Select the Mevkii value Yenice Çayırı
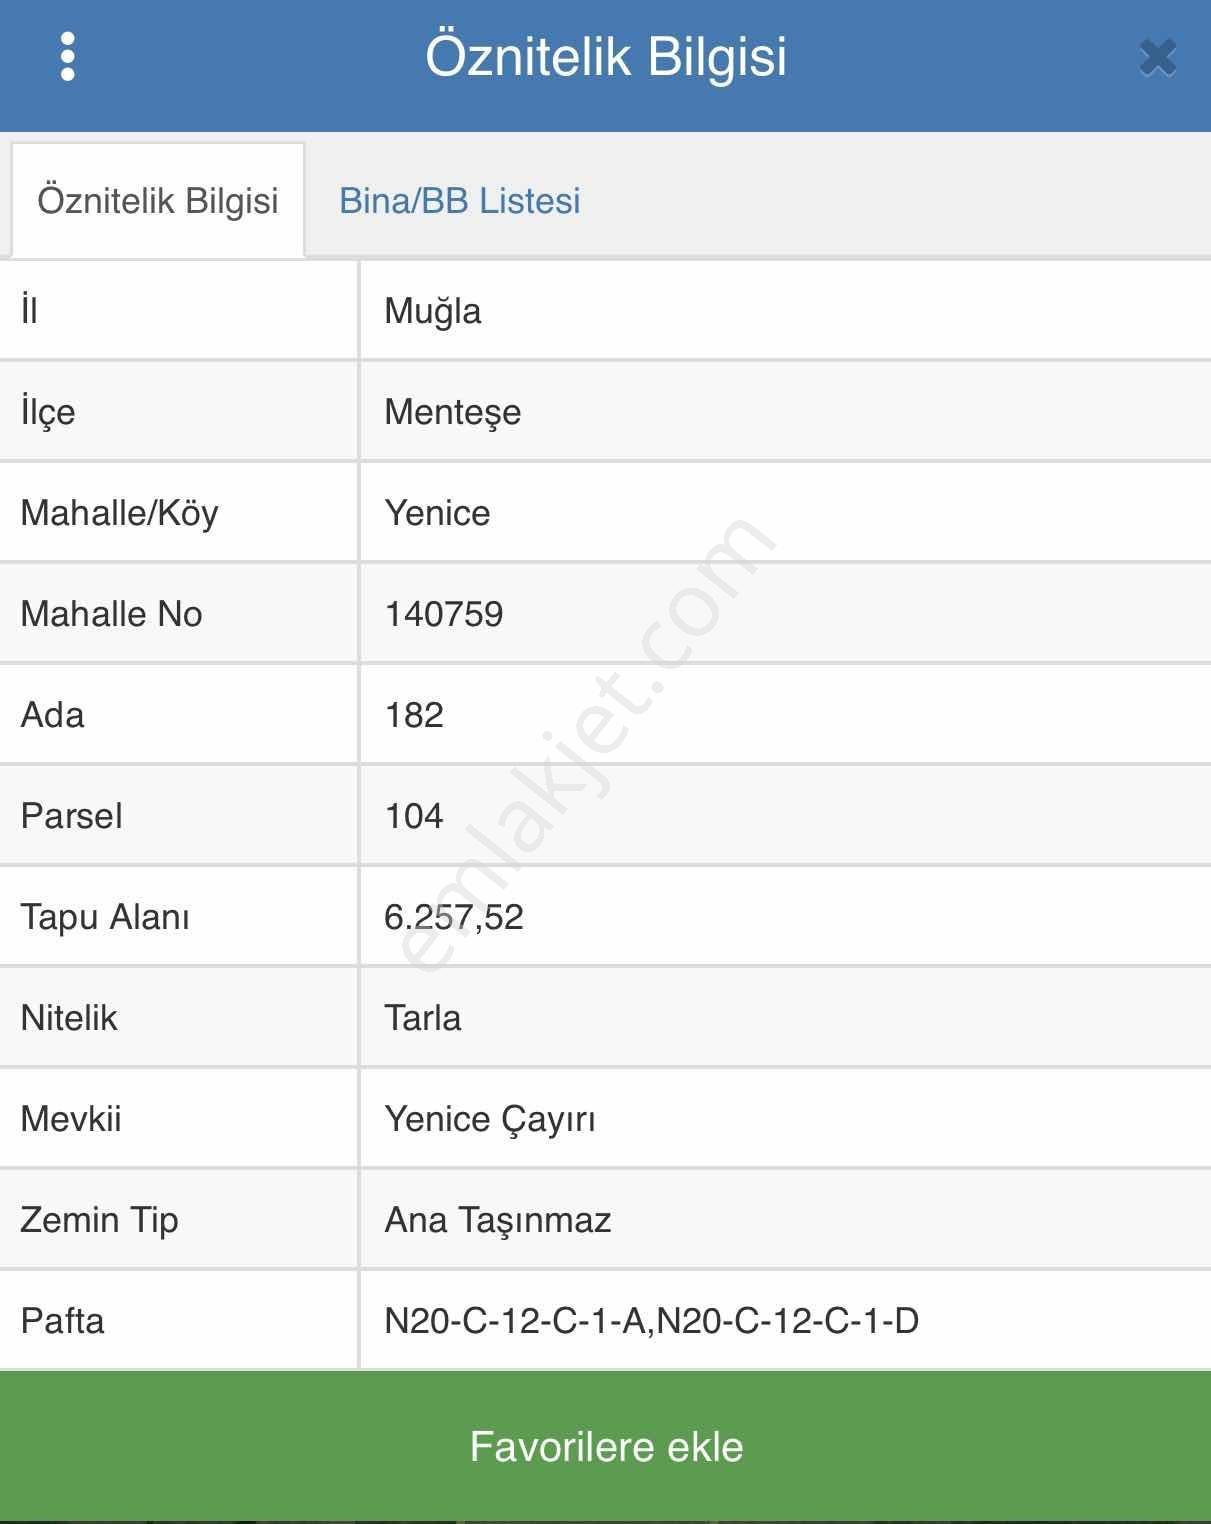The height and width of the screenshot is (1524, 1211). coord(490,1119)
